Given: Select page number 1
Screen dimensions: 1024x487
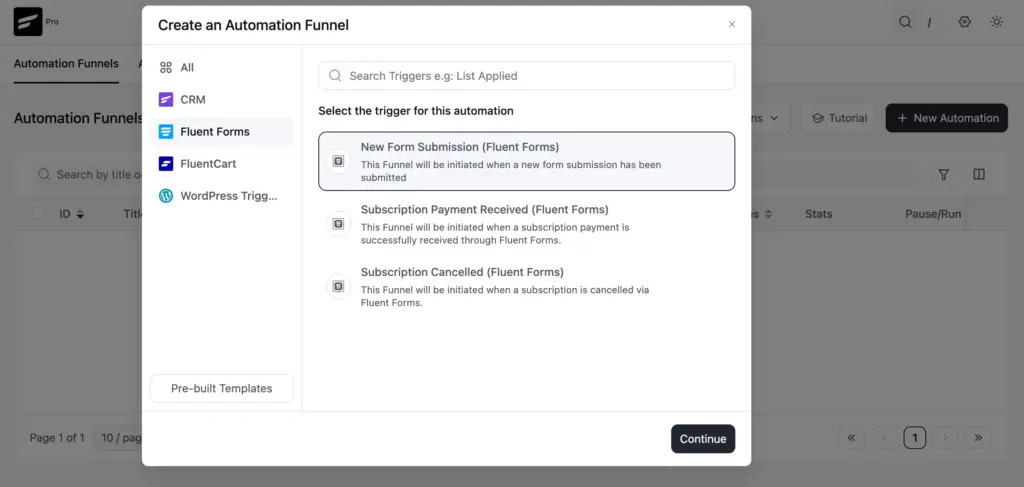Looking at the screenshot, I should tap(914, 438).
